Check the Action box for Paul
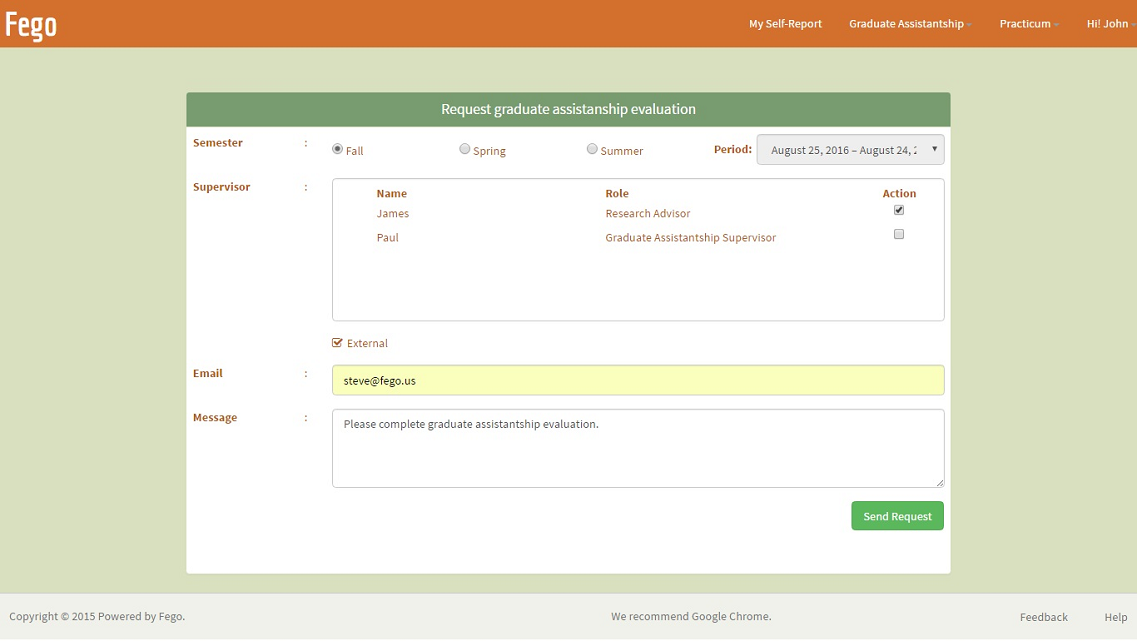Image resolution: width=1137 pixels, height=641 pixels. coord(898,234)
